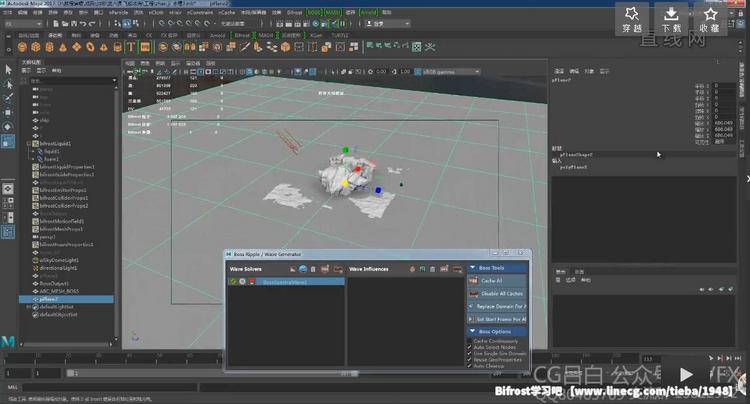Open the menu set dropdown at top left
750x404 pixels.
pyautogui.click(x=23, y=24)
